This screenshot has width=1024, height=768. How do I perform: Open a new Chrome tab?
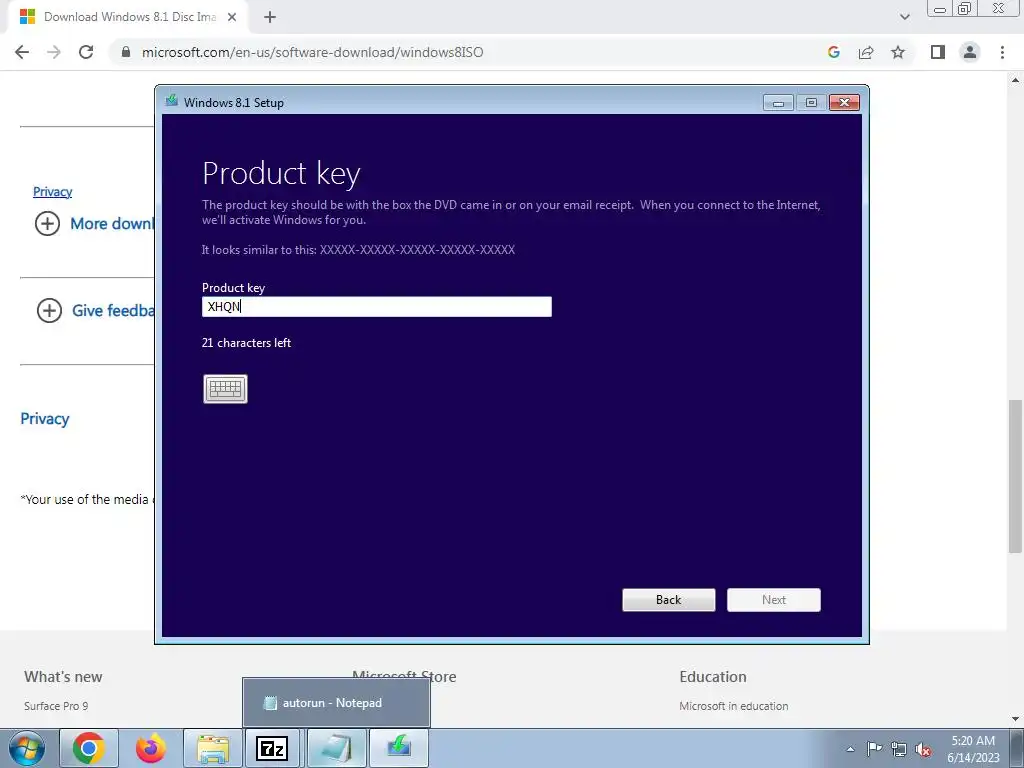(270, 18)
